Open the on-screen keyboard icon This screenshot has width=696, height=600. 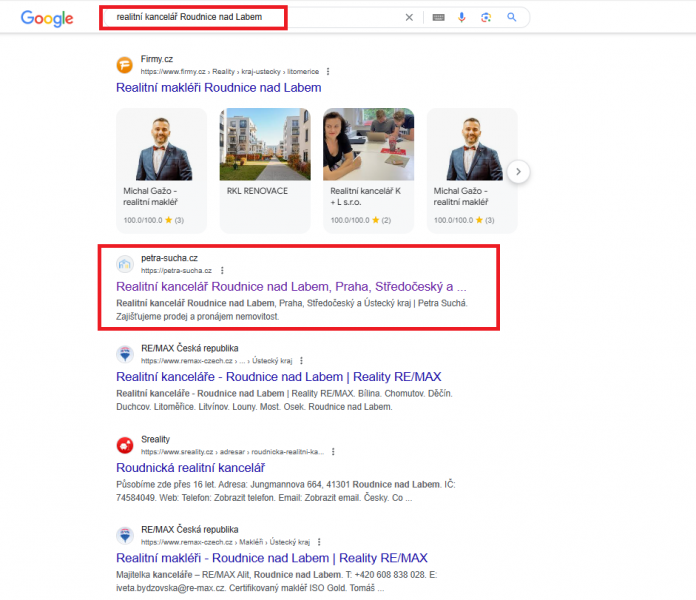pos(439,17)
